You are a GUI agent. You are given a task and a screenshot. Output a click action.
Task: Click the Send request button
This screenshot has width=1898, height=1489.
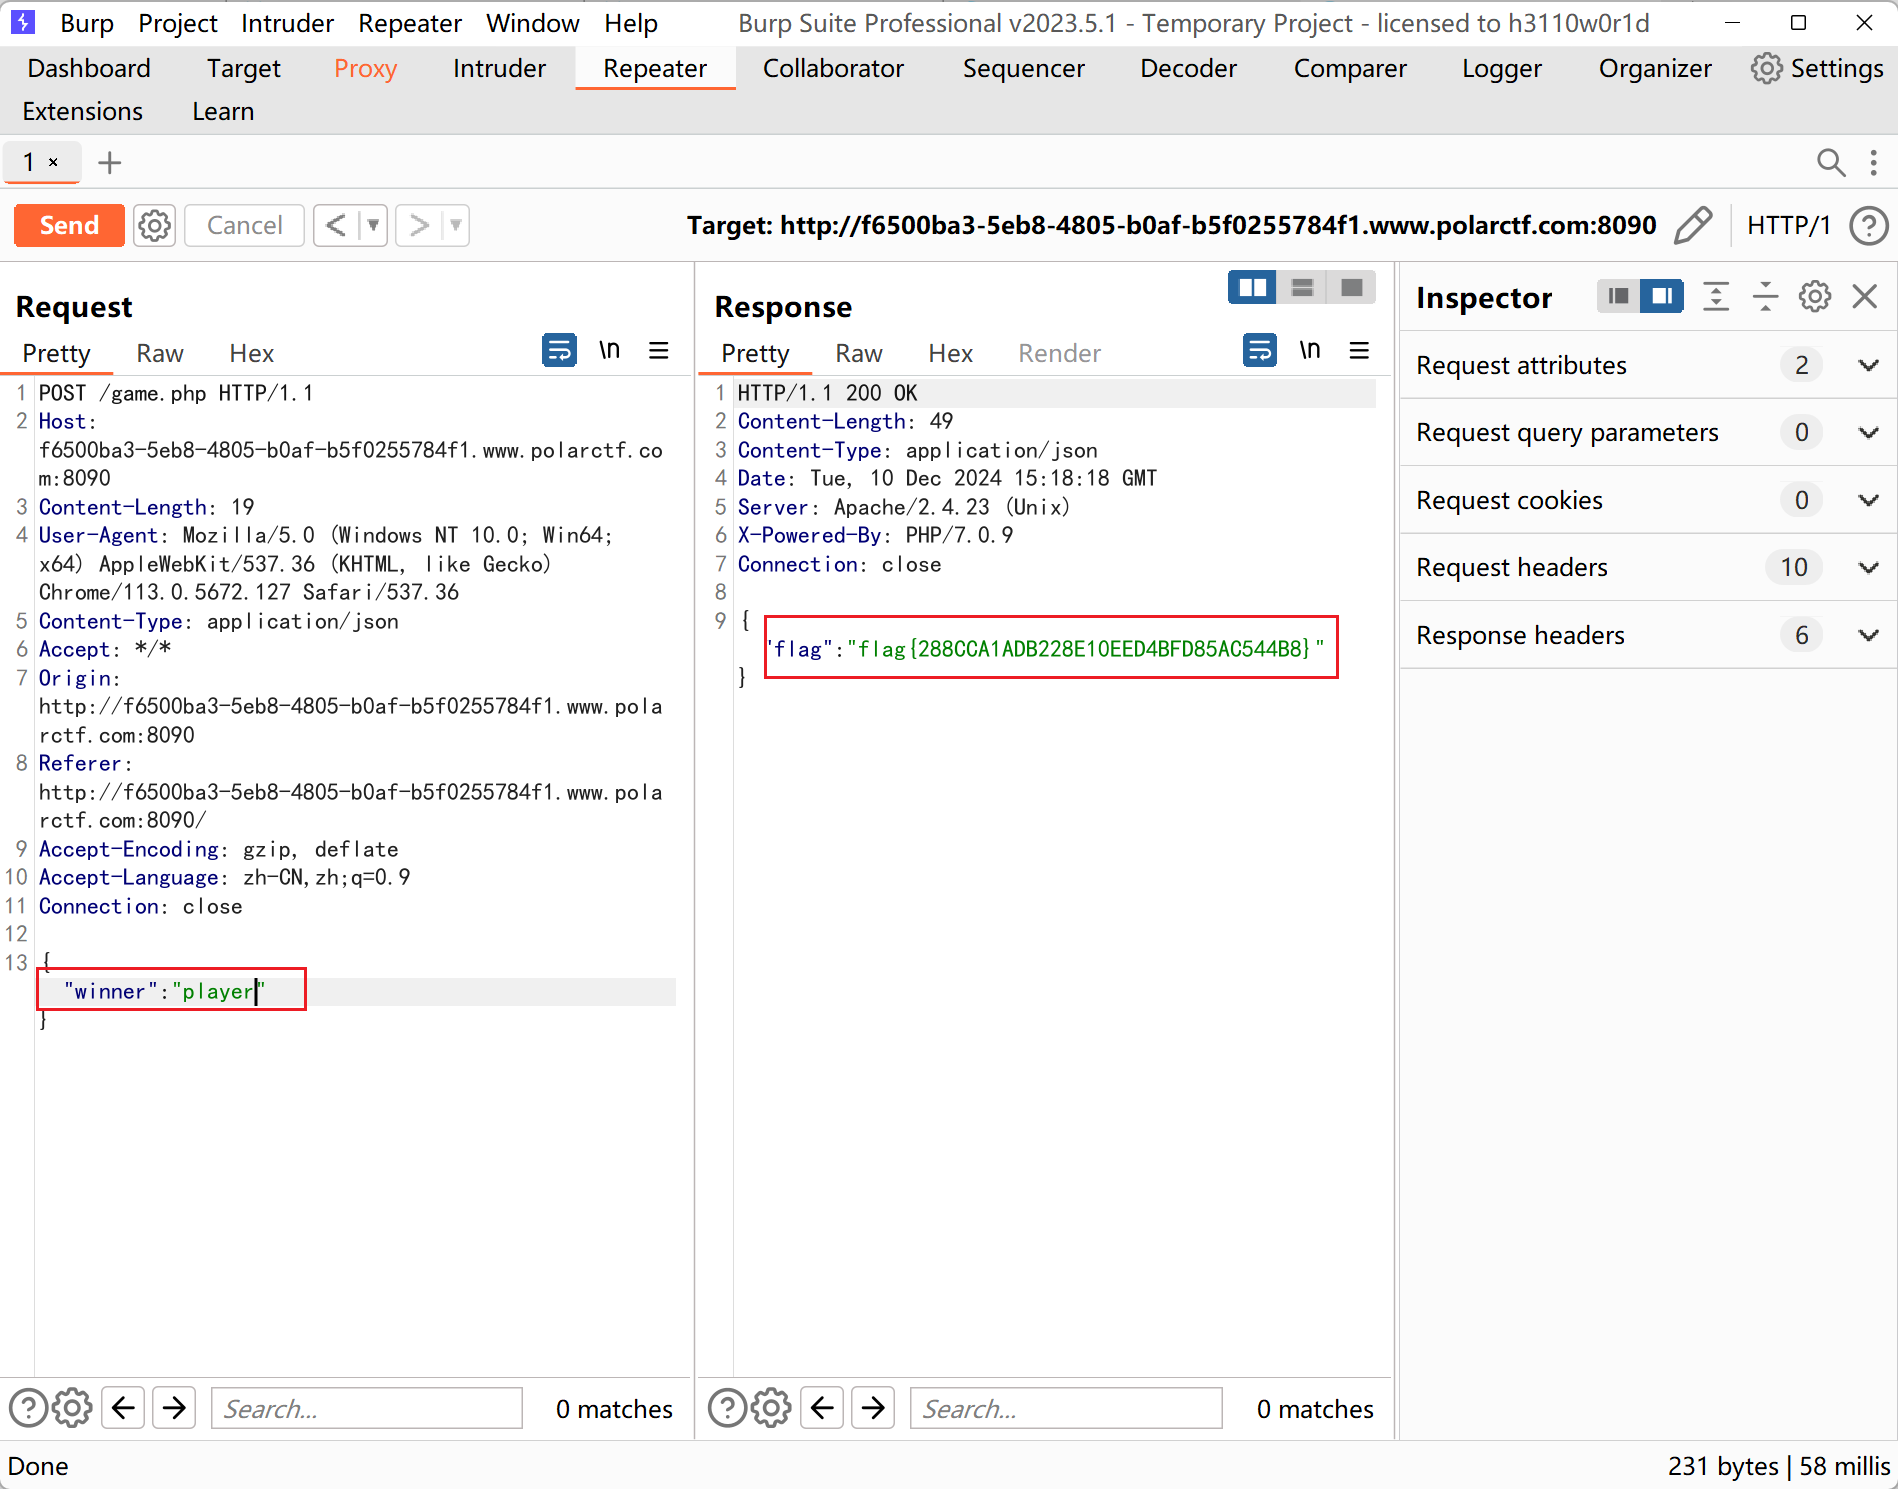69,225
